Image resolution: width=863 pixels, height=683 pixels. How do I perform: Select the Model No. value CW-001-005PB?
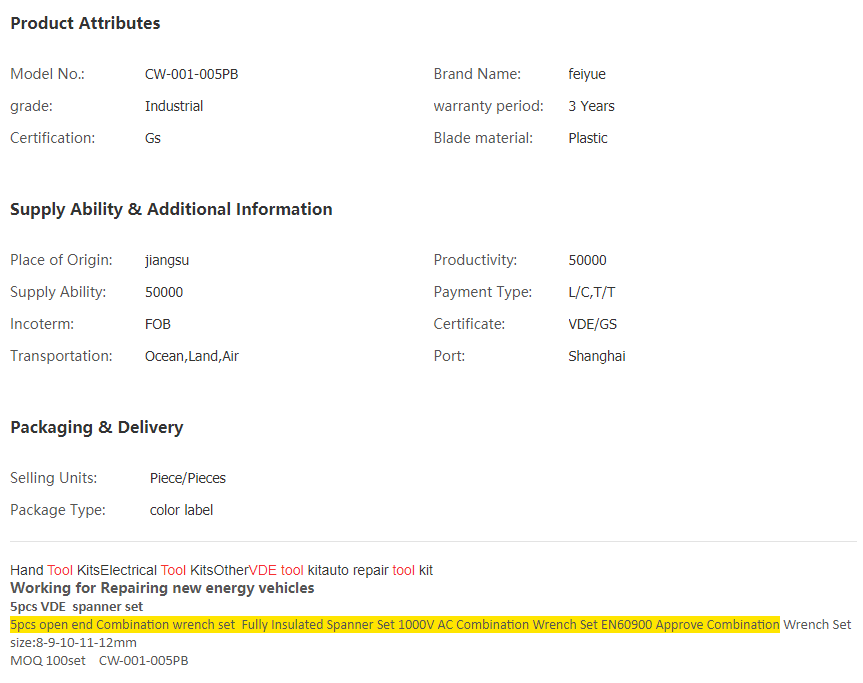click(x=191, y=74)
